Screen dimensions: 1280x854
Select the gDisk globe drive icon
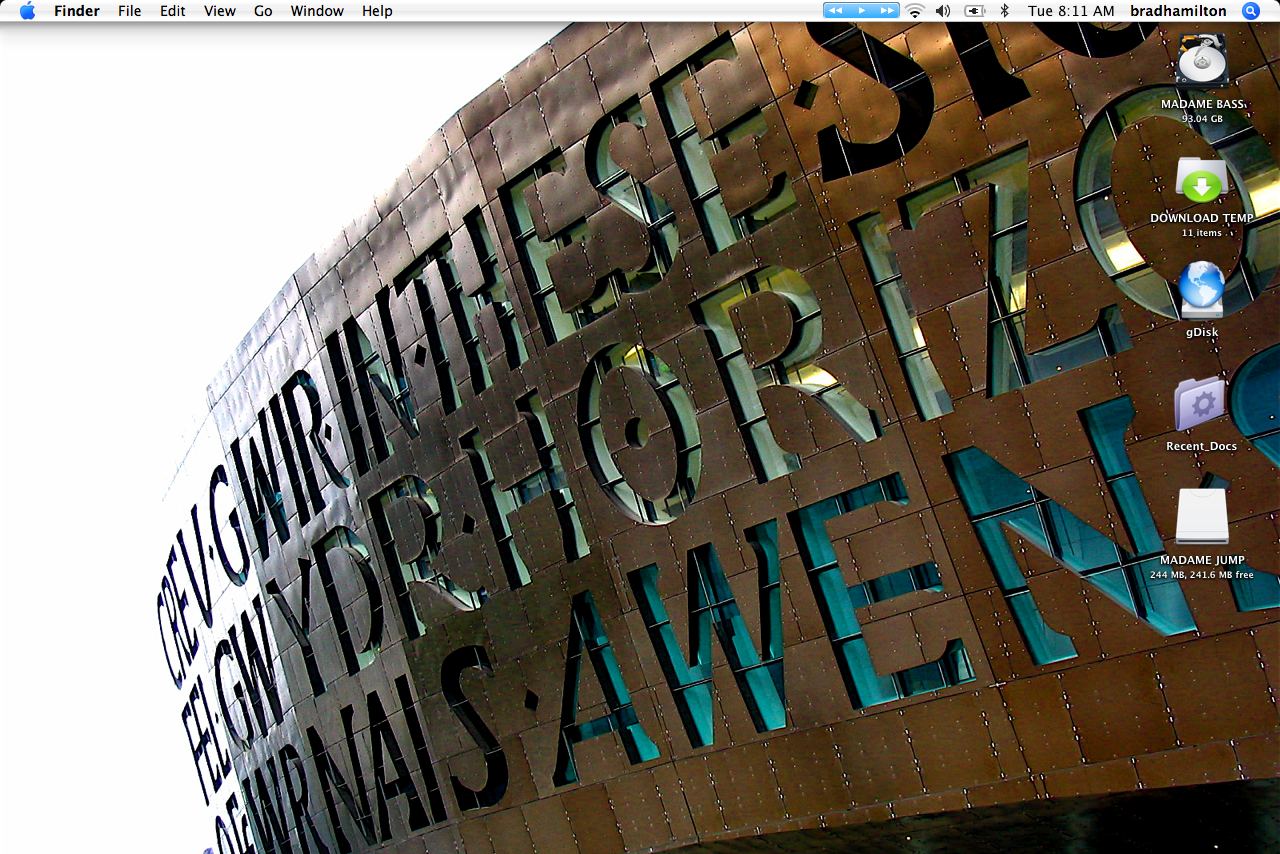(1202, 291)
